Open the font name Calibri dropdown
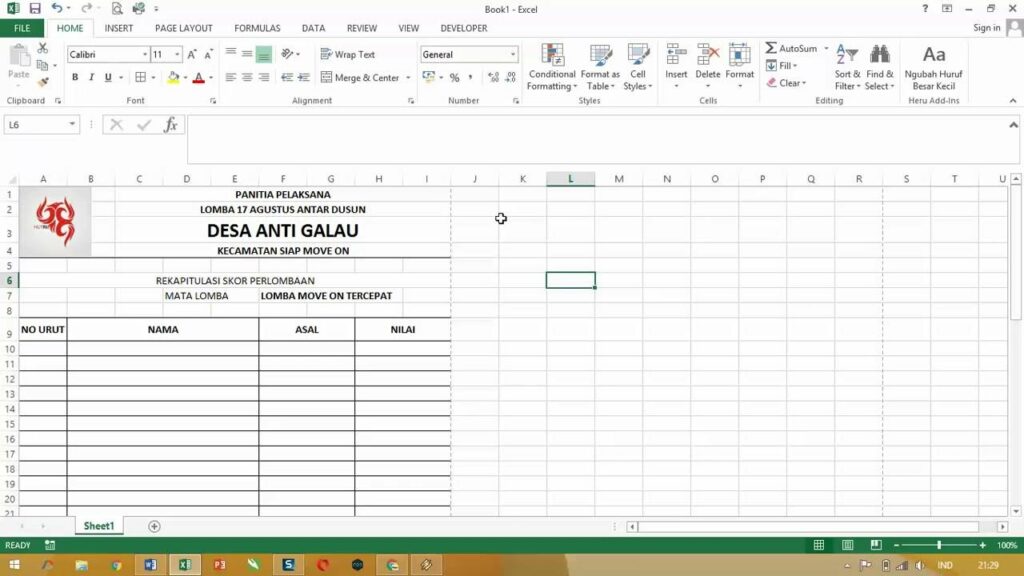1024x576 pixels. (144, 54)
